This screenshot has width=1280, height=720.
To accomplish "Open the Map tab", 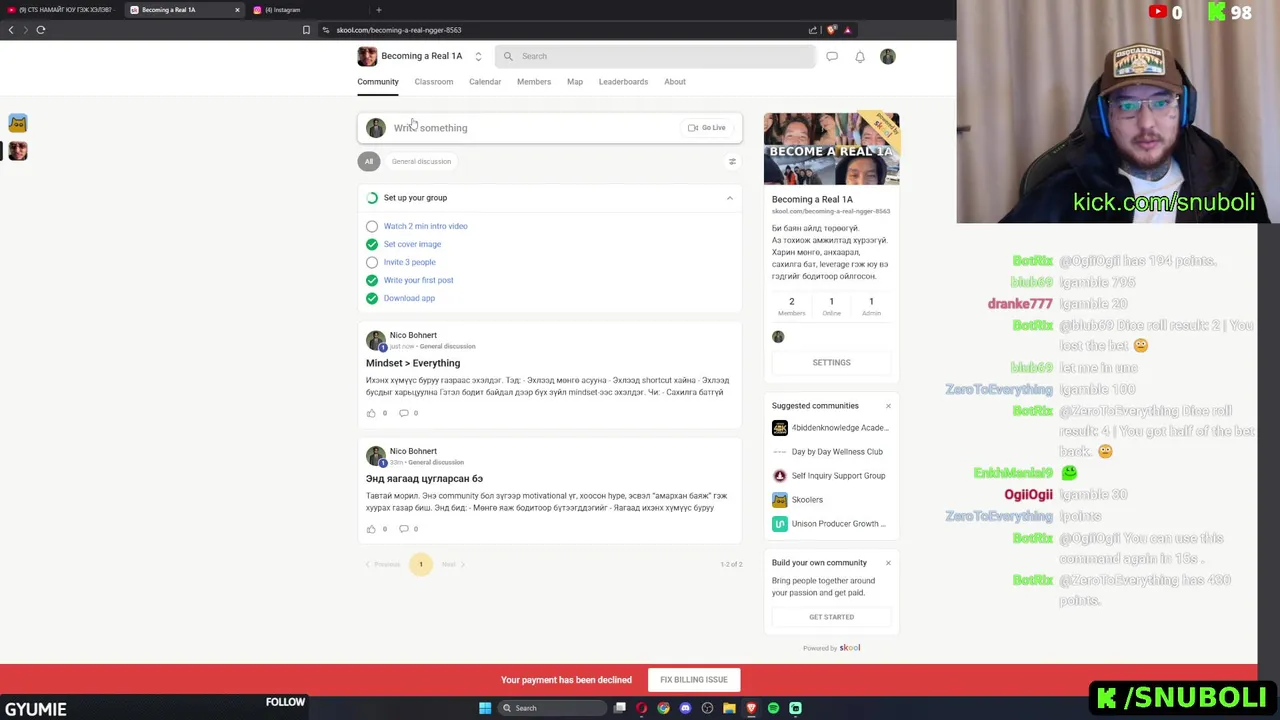I will [x=575, y=82].
